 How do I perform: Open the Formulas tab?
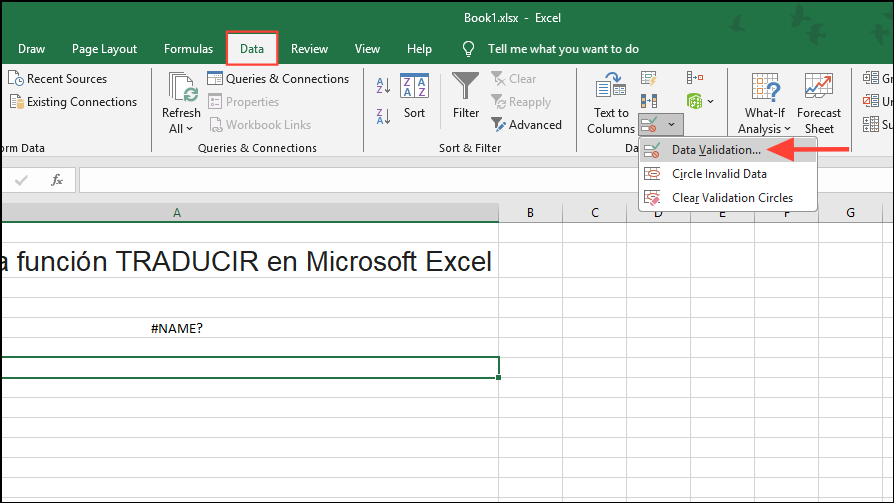[x=188, y=49]
